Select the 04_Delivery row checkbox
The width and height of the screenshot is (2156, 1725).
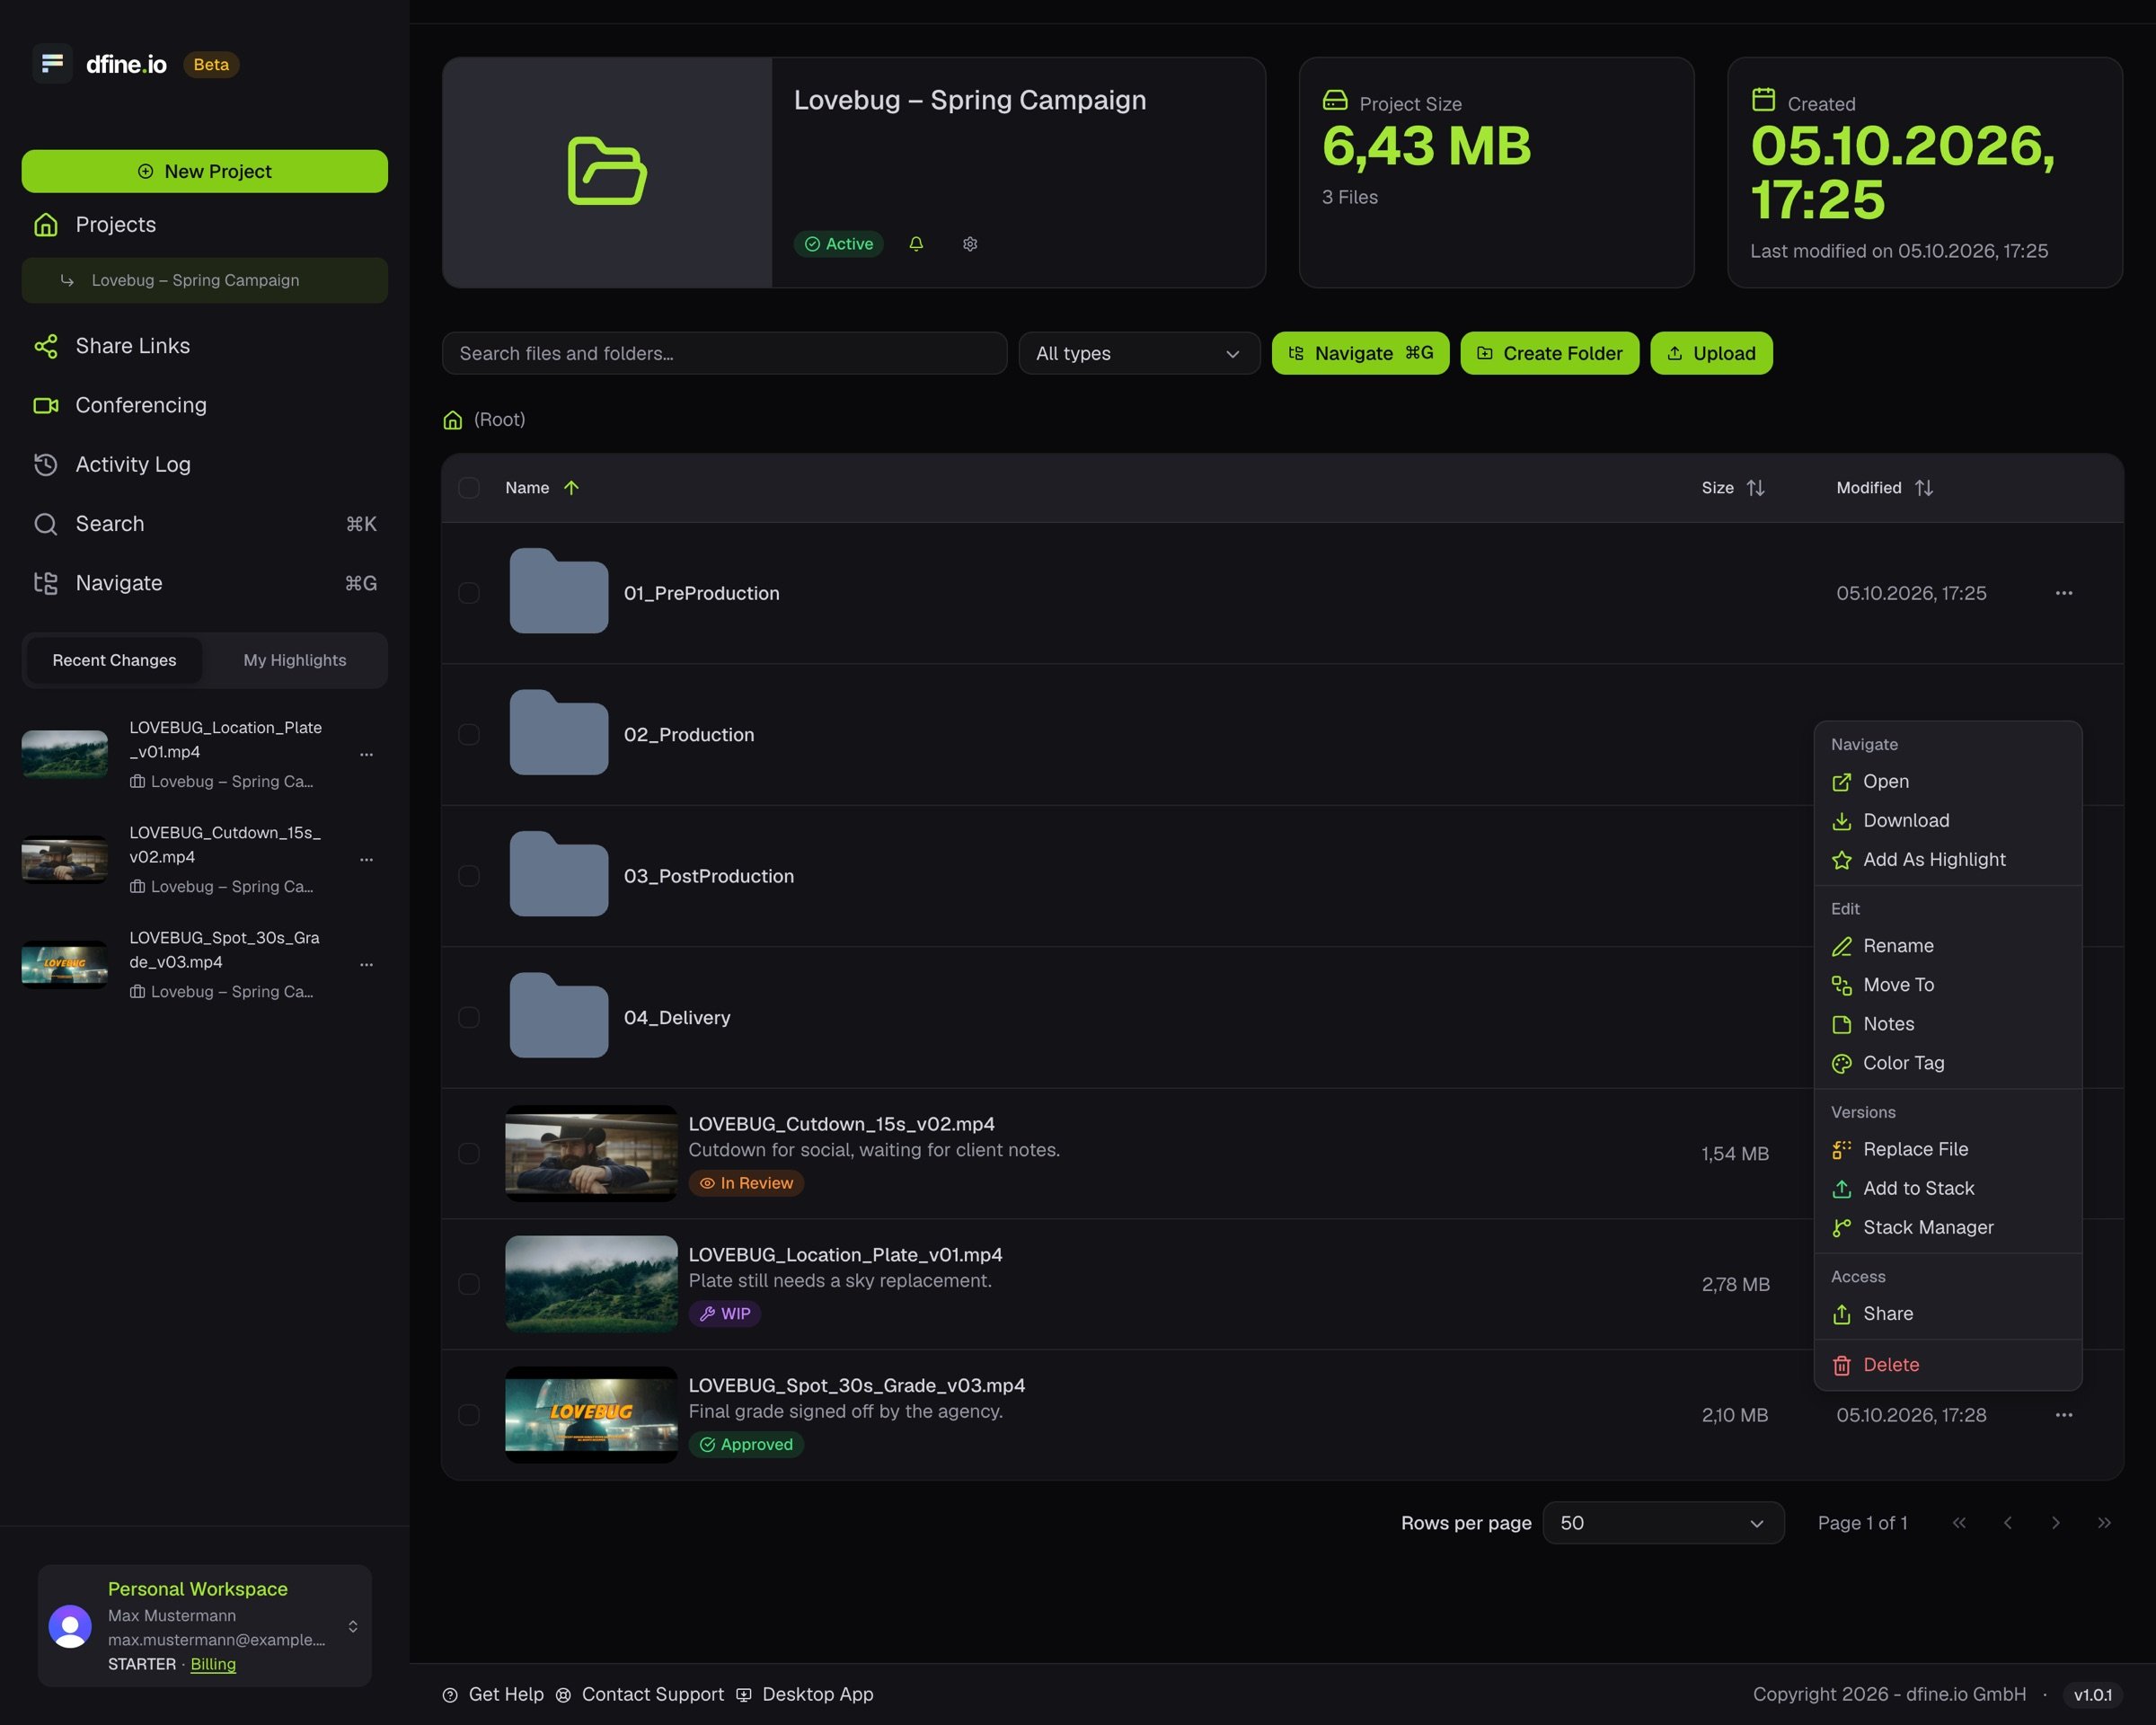[x=469, y=1017]
